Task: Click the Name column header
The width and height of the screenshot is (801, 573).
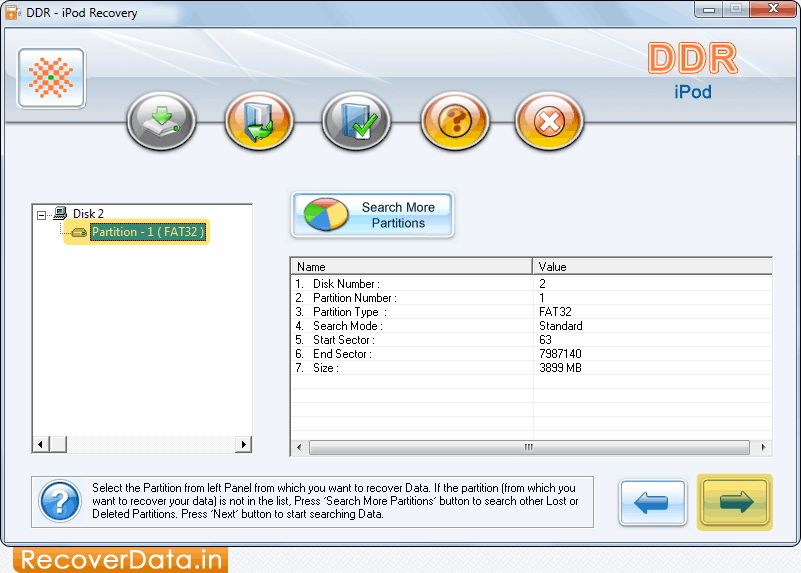Action: 412,267
